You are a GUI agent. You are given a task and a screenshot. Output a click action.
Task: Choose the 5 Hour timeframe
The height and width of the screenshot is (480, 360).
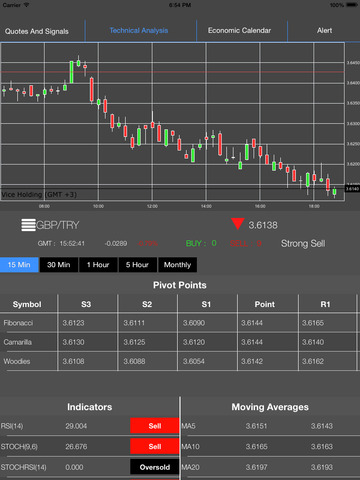pos(137,265)
